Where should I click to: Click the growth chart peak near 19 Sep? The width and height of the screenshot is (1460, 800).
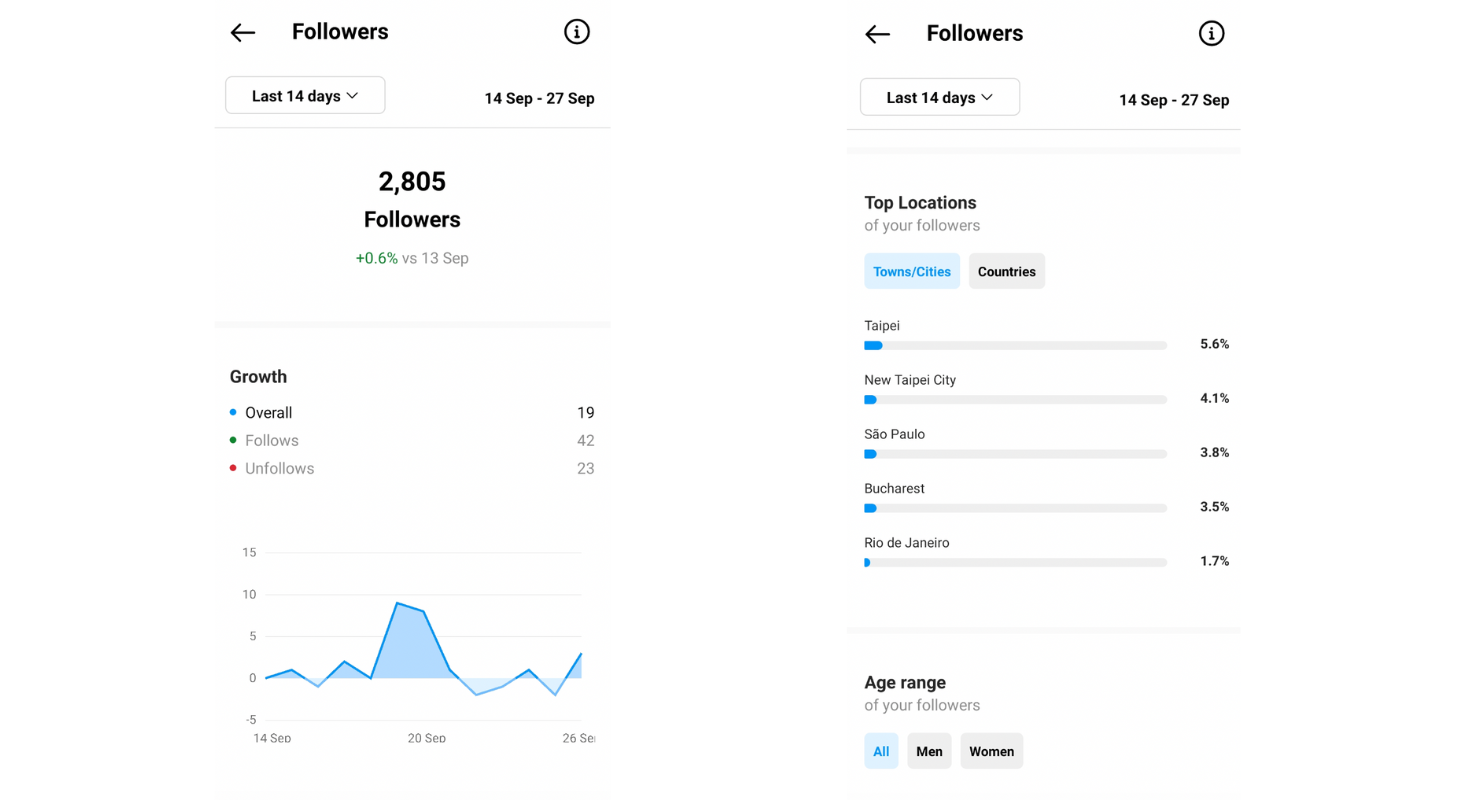[398, 603]
